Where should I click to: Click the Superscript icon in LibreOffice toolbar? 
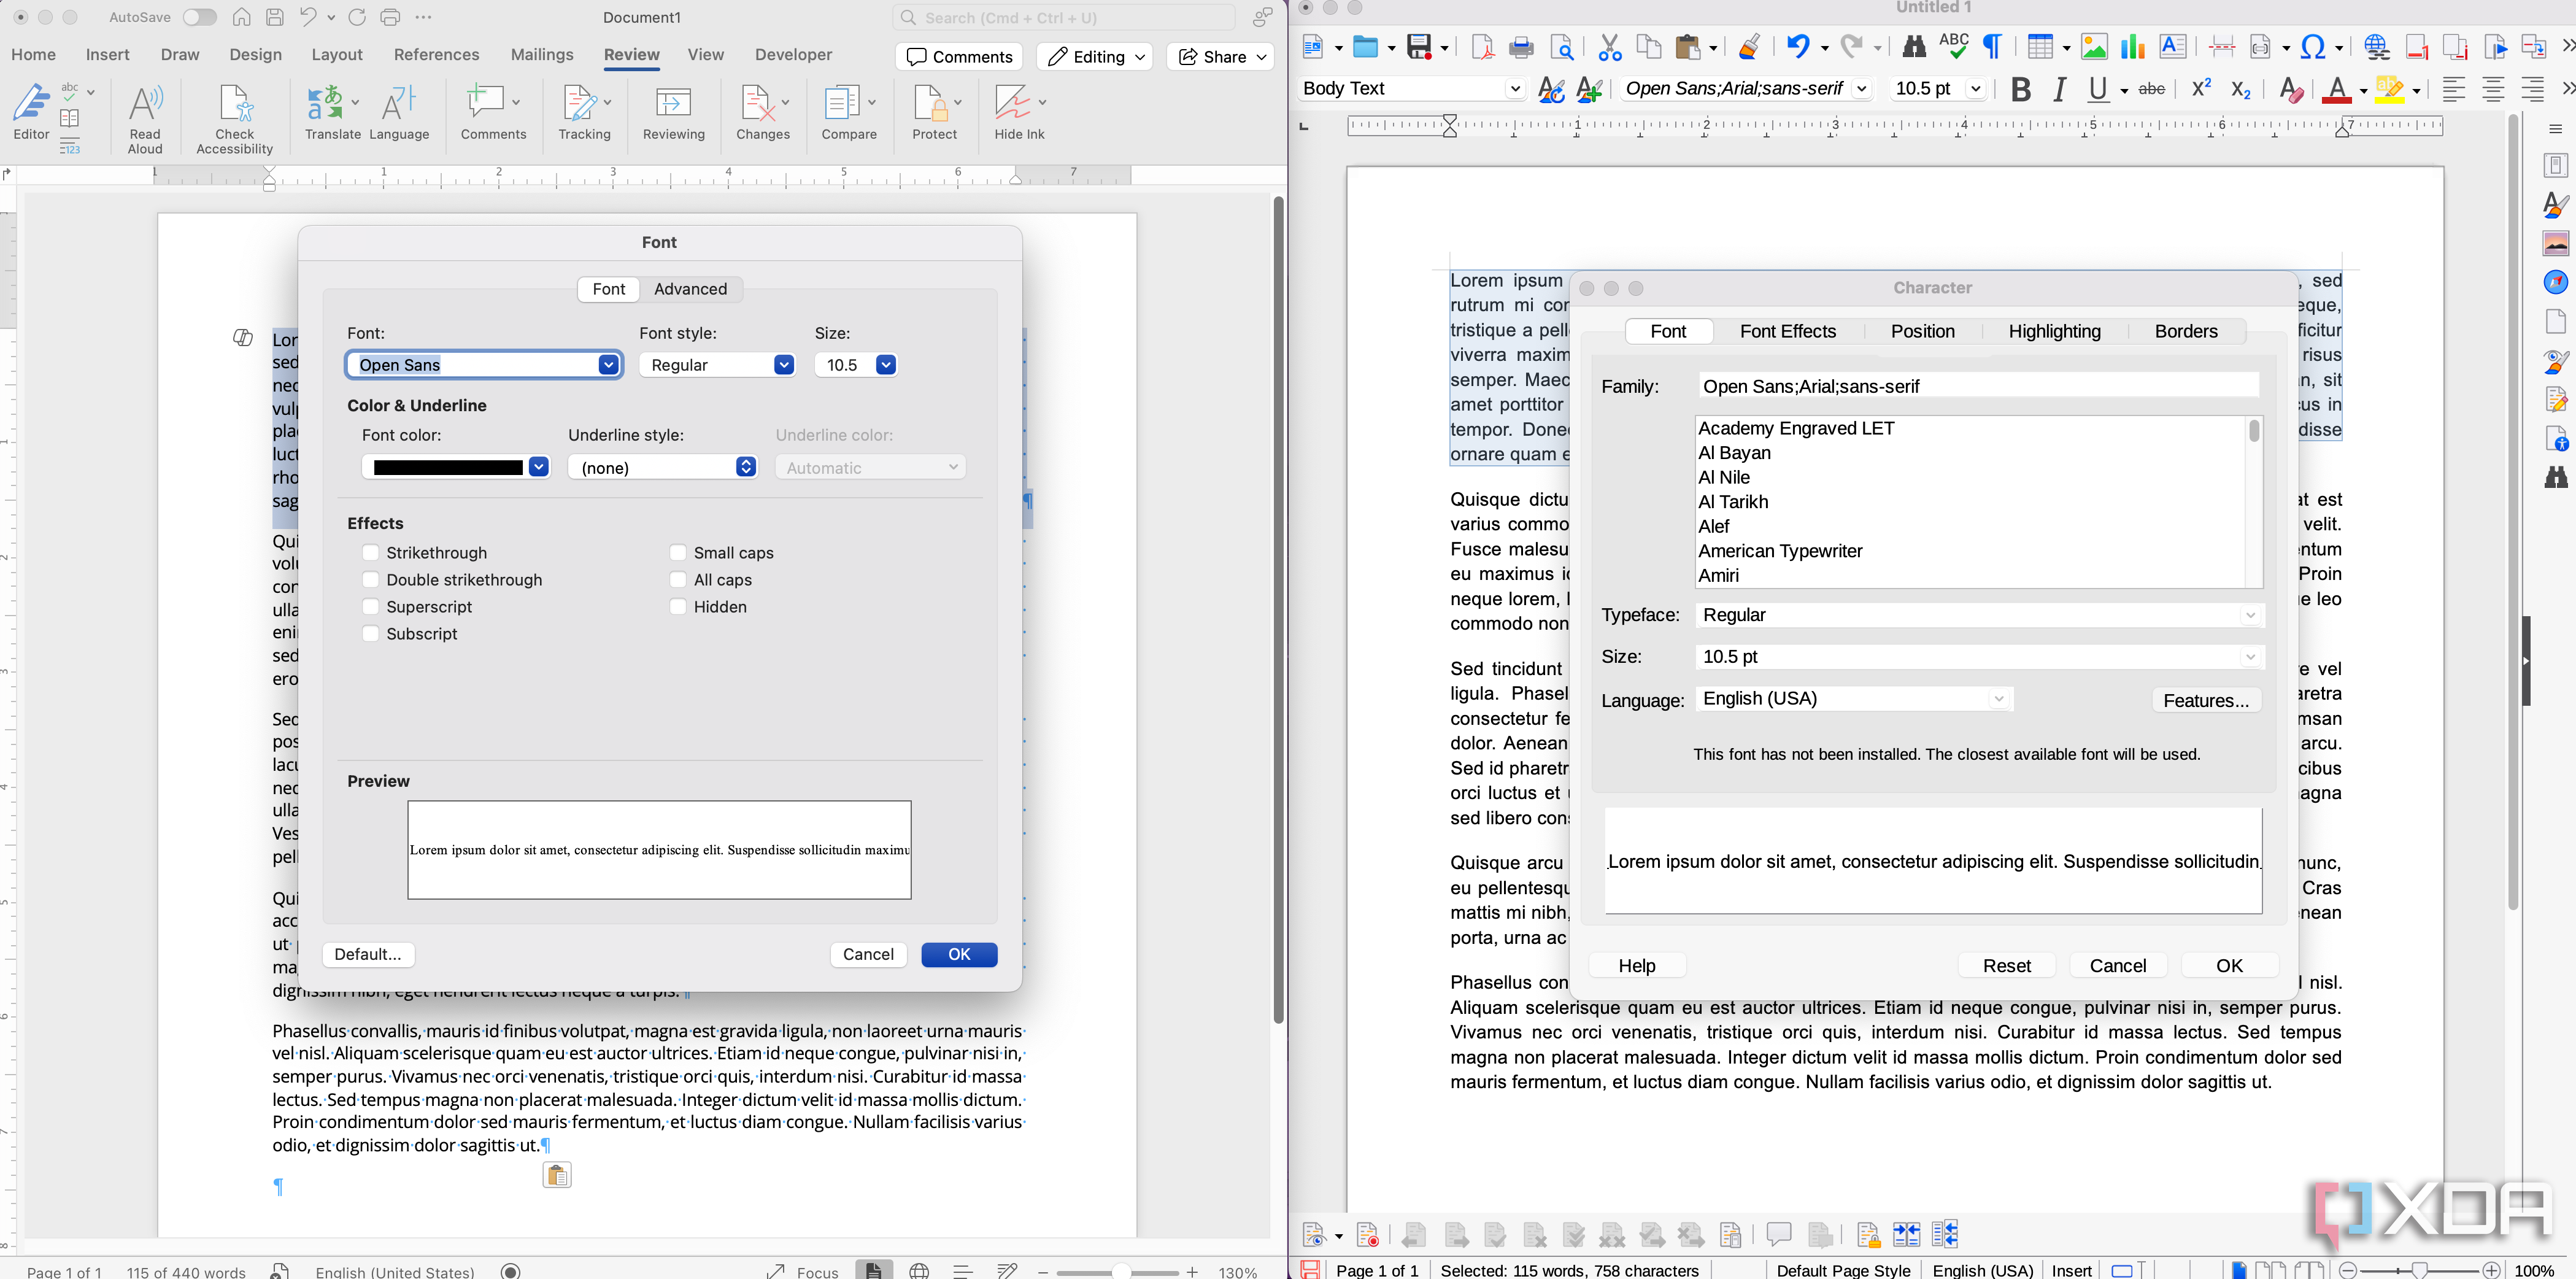click(2201, 89)
